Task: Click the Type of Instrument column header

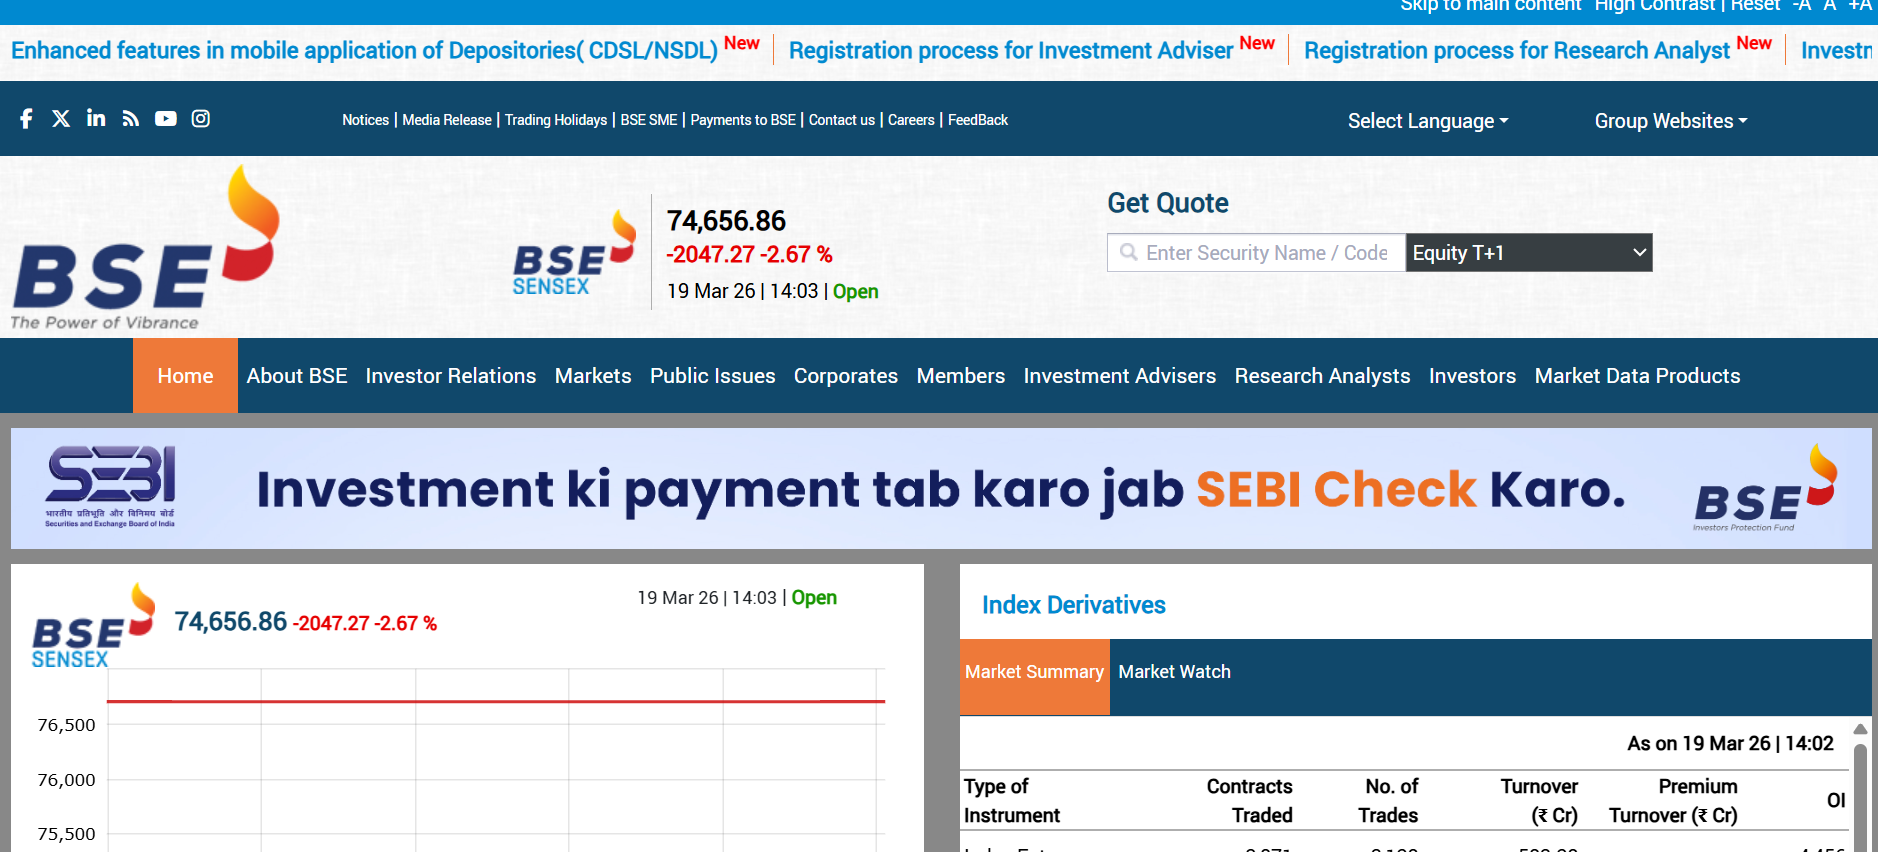Action: click(1012, 801)
